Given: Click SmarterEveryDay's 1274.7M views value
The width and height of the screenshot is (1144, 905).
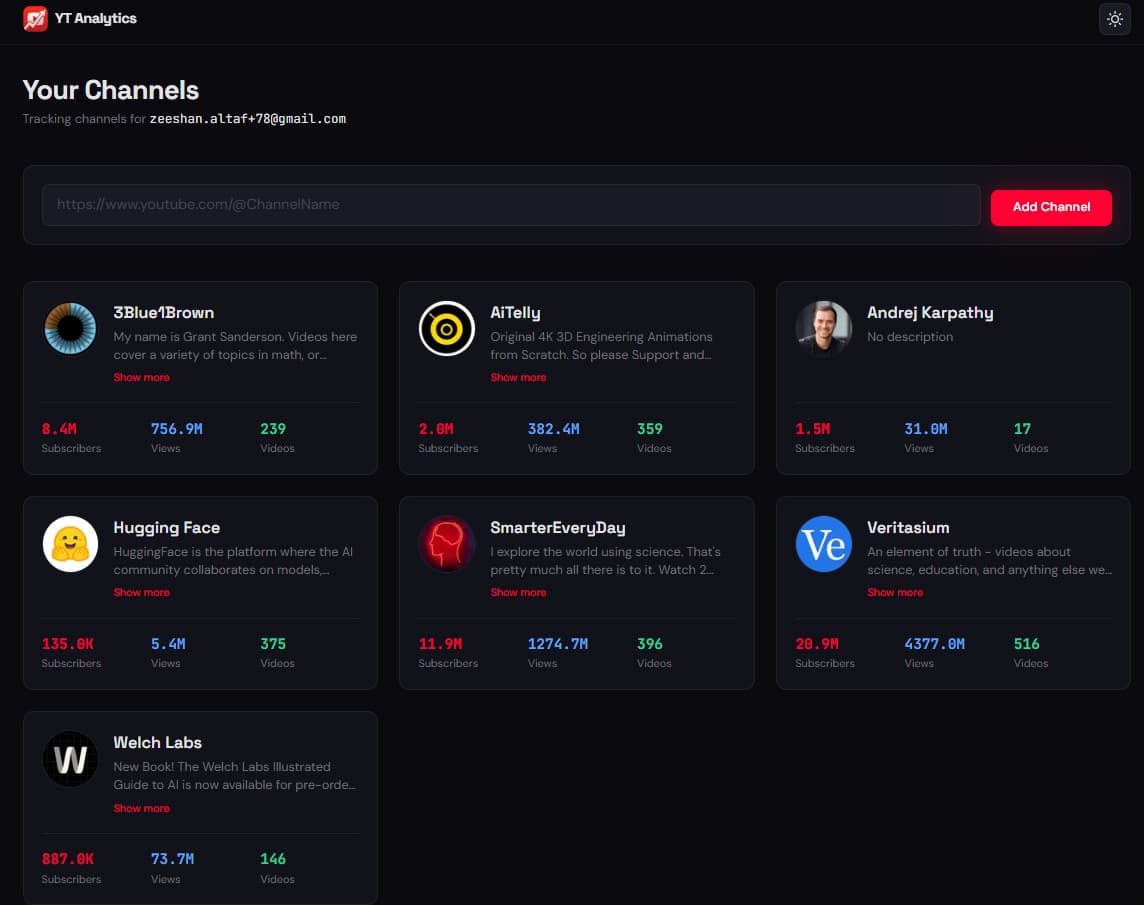Looking at the screenshot, I should (557, 644).
